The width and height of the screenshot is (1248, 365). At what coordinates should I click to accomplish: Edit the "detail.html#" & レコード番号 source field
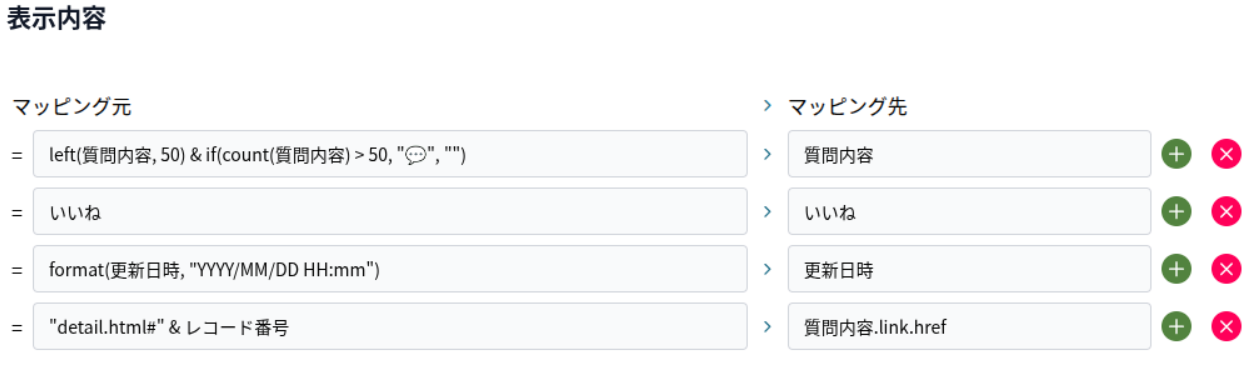coord(390,326)
